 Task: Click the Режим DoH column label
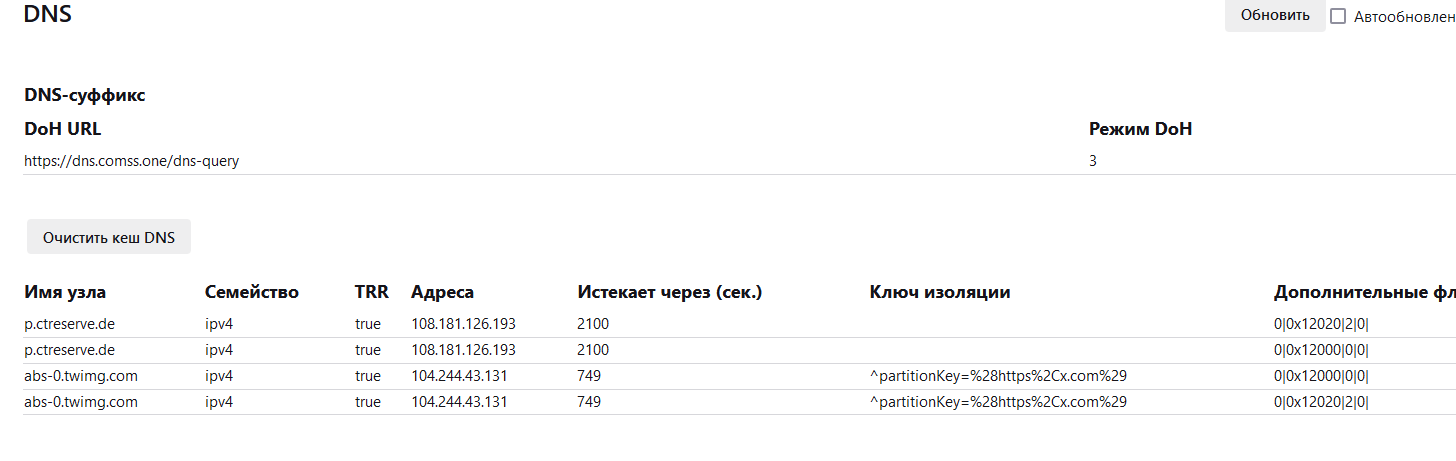click(x=1140, y=129)
